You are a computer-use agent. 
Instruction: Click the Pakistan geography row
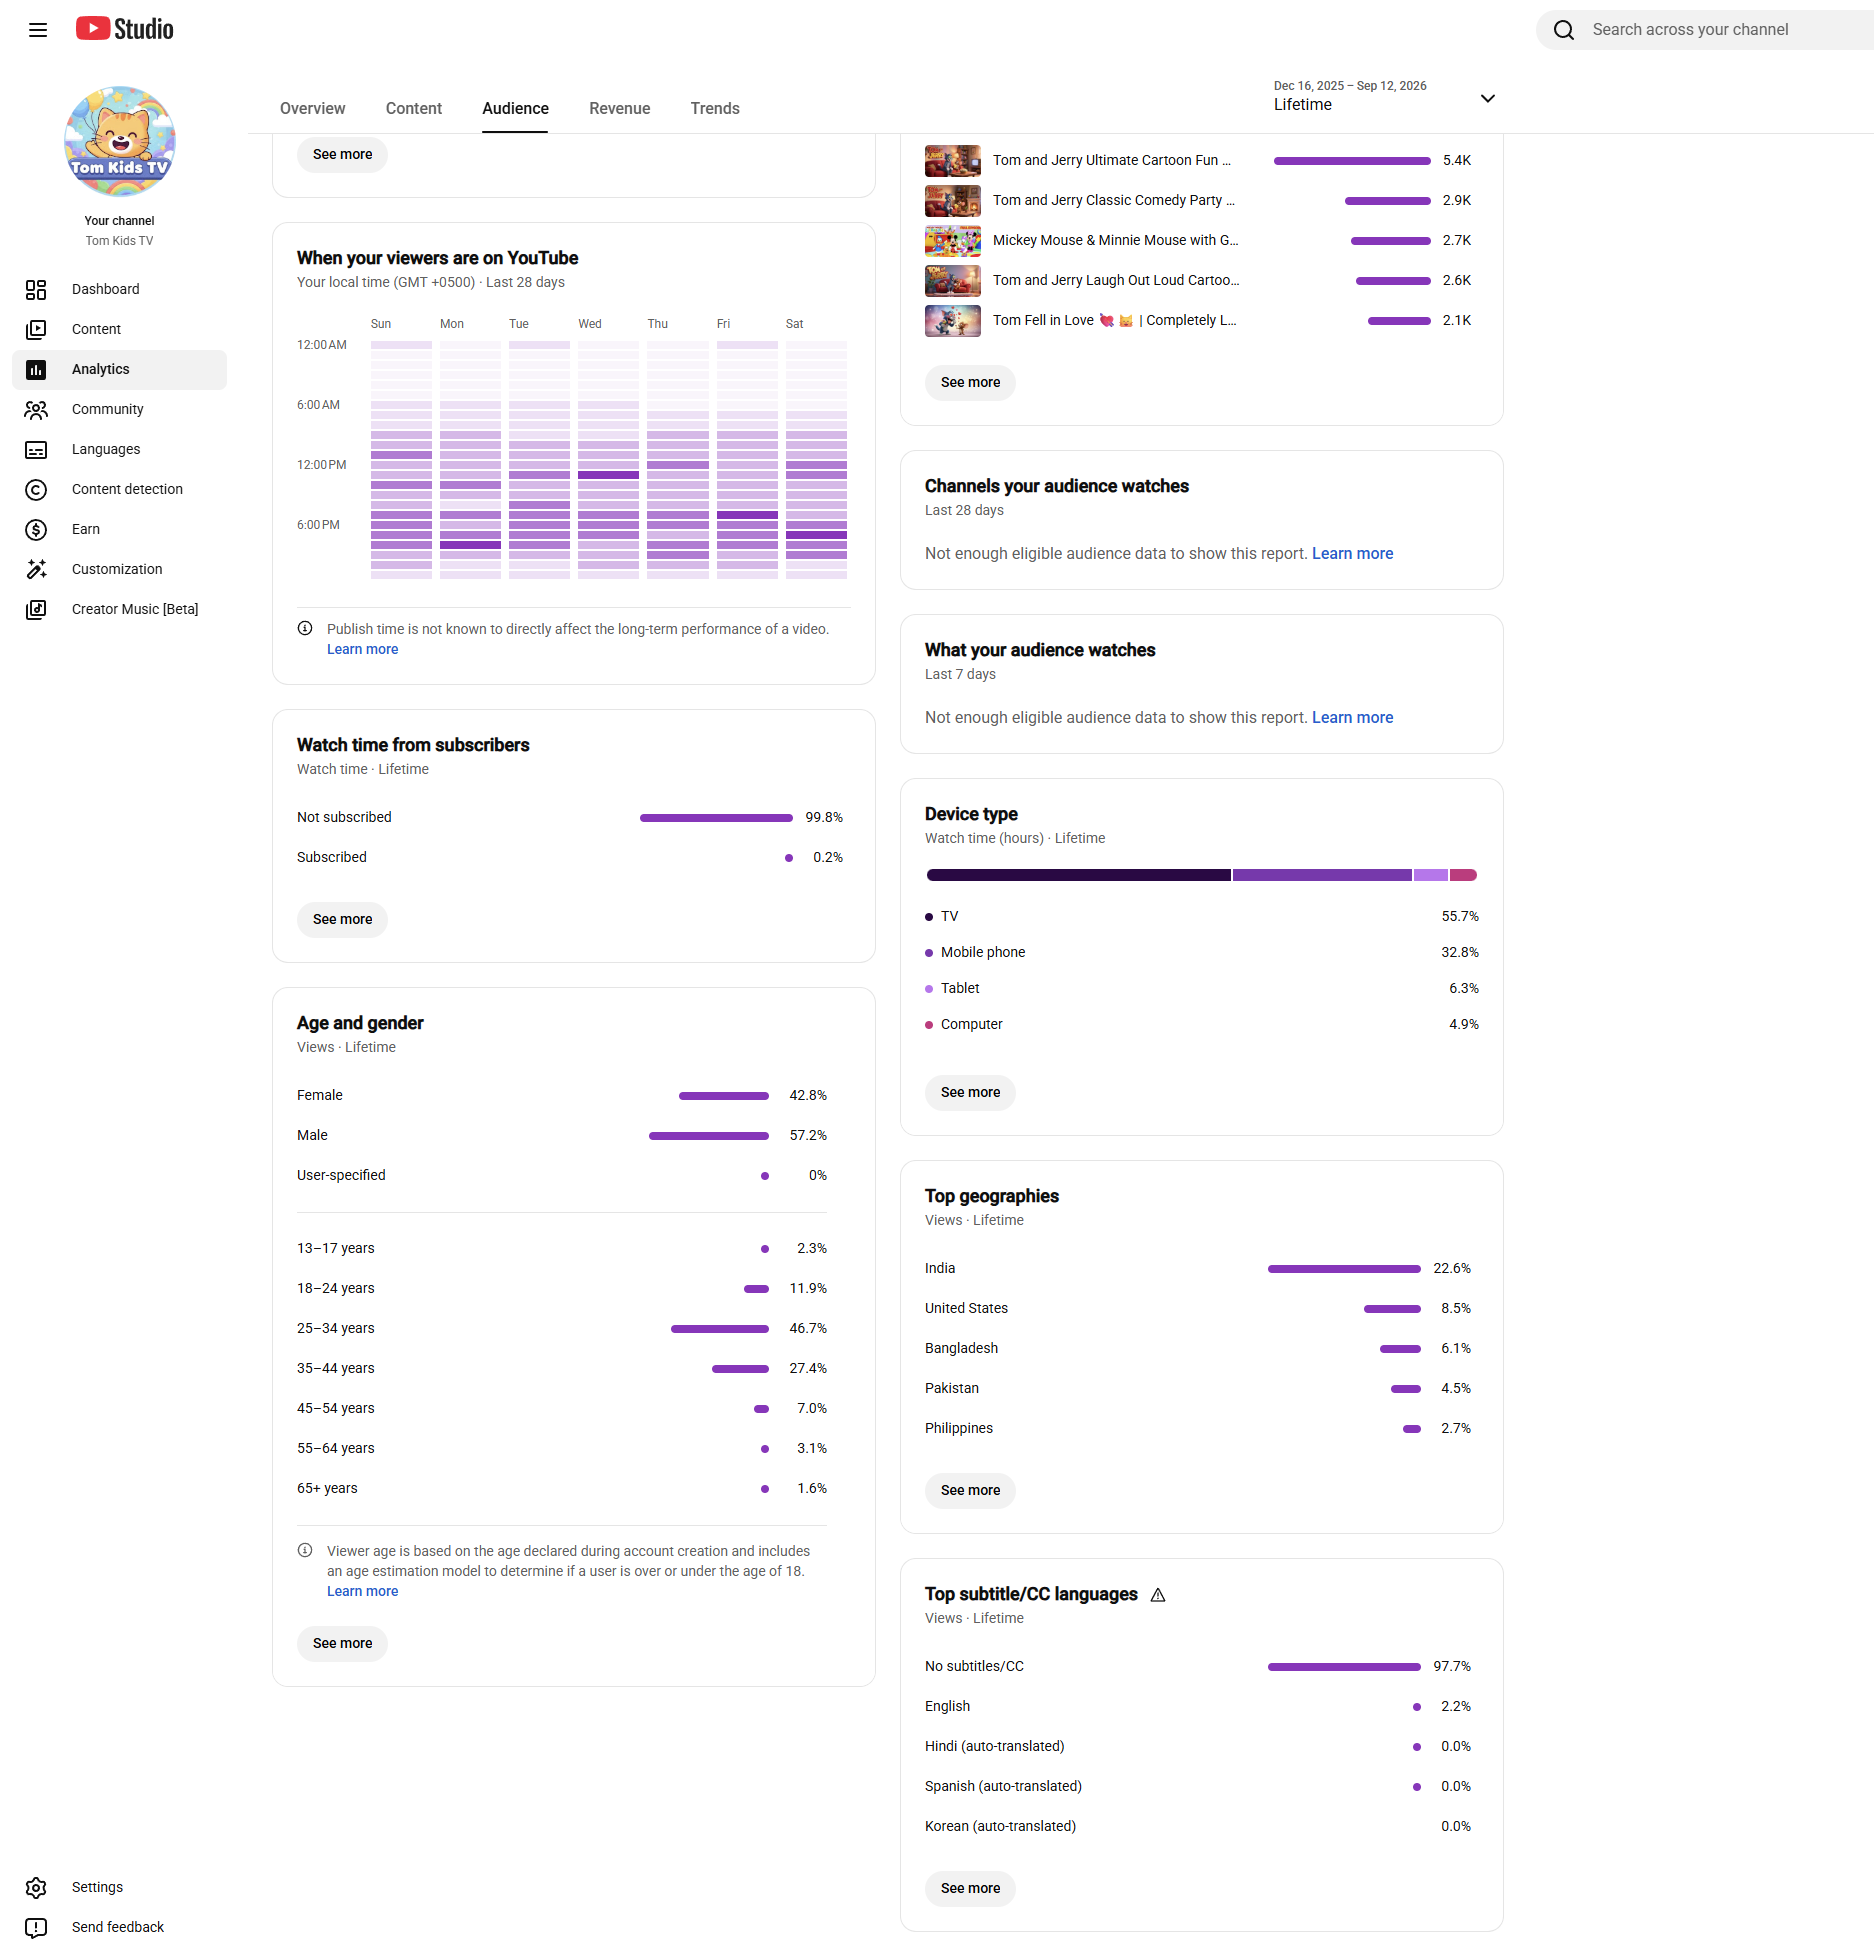click(1198, 1388)
